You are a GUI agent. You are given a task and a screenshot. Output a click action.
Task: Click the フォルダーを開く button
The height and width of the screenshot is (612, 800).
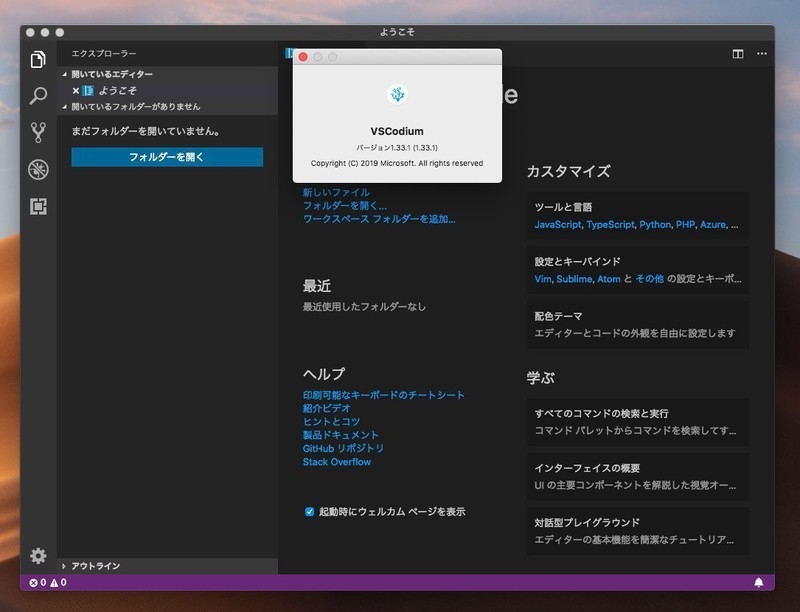(x=167, y=157)
